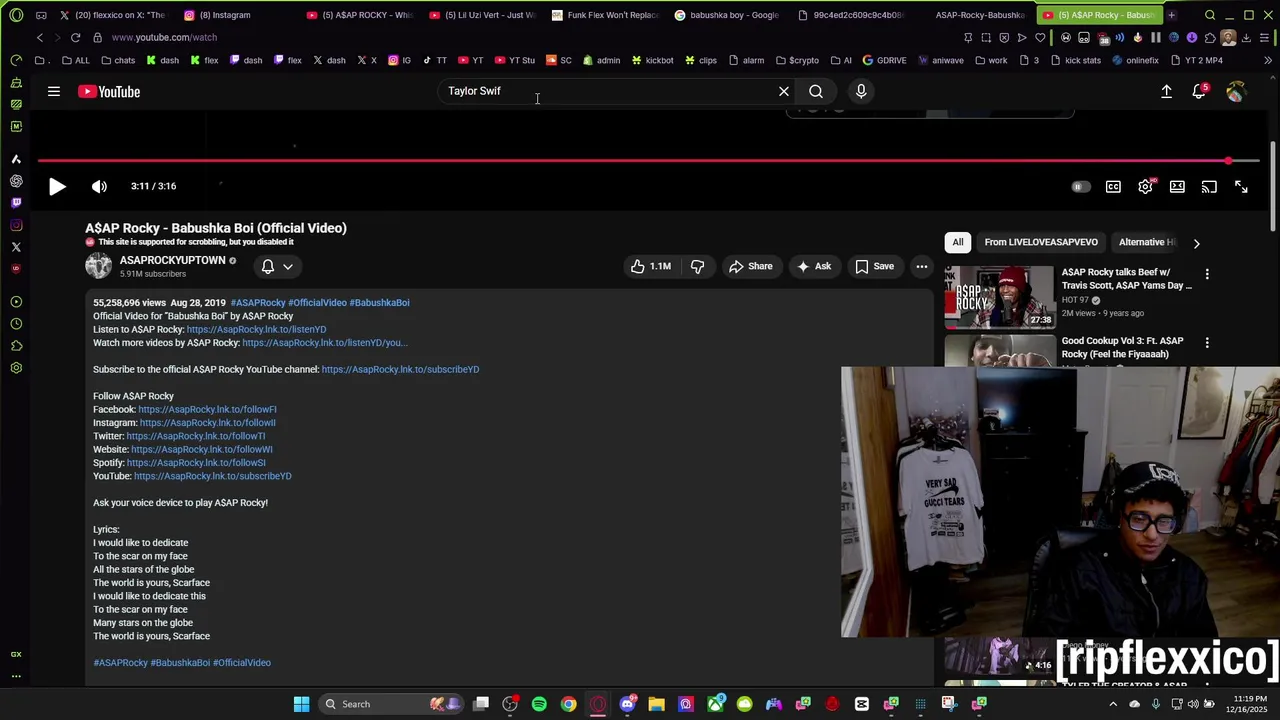The height and width of the screenshot is (720, 1280).
Task: Open Chrome from the taskbar
Action: tap(568, 704)
